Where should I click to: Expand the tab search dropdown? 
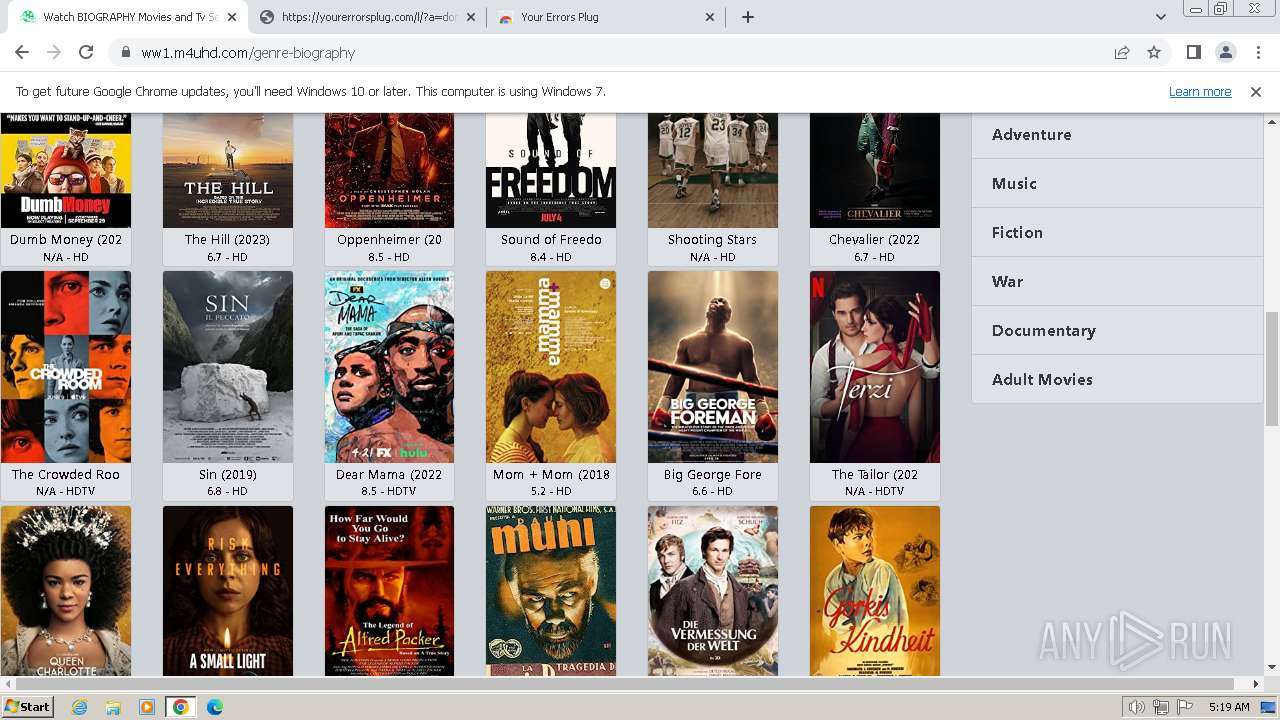click(x=1161, y=17)
